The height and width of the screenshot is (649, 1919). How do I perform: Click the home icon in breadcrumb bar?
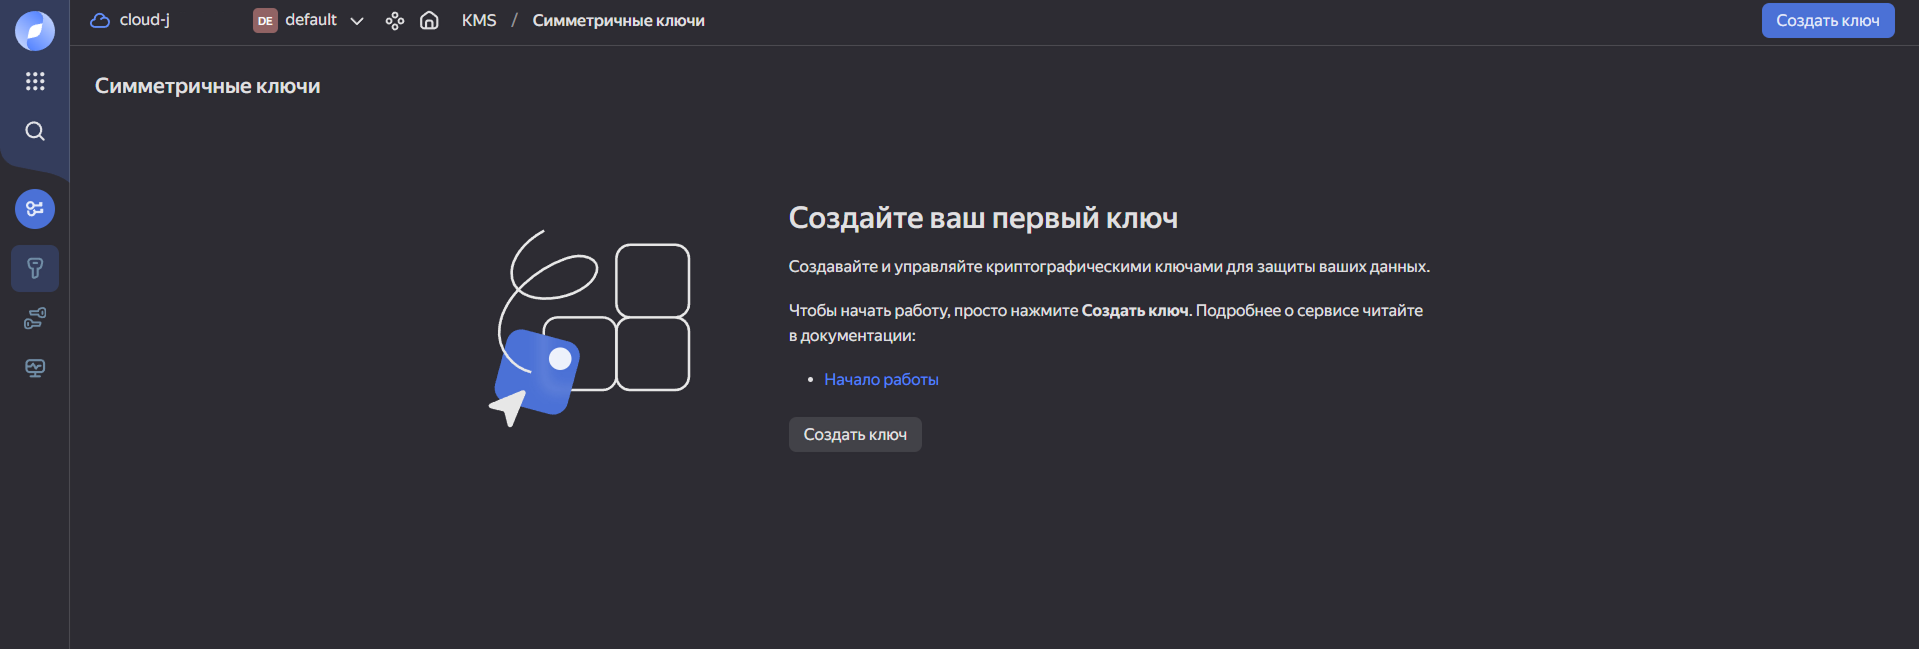point(429,20)
